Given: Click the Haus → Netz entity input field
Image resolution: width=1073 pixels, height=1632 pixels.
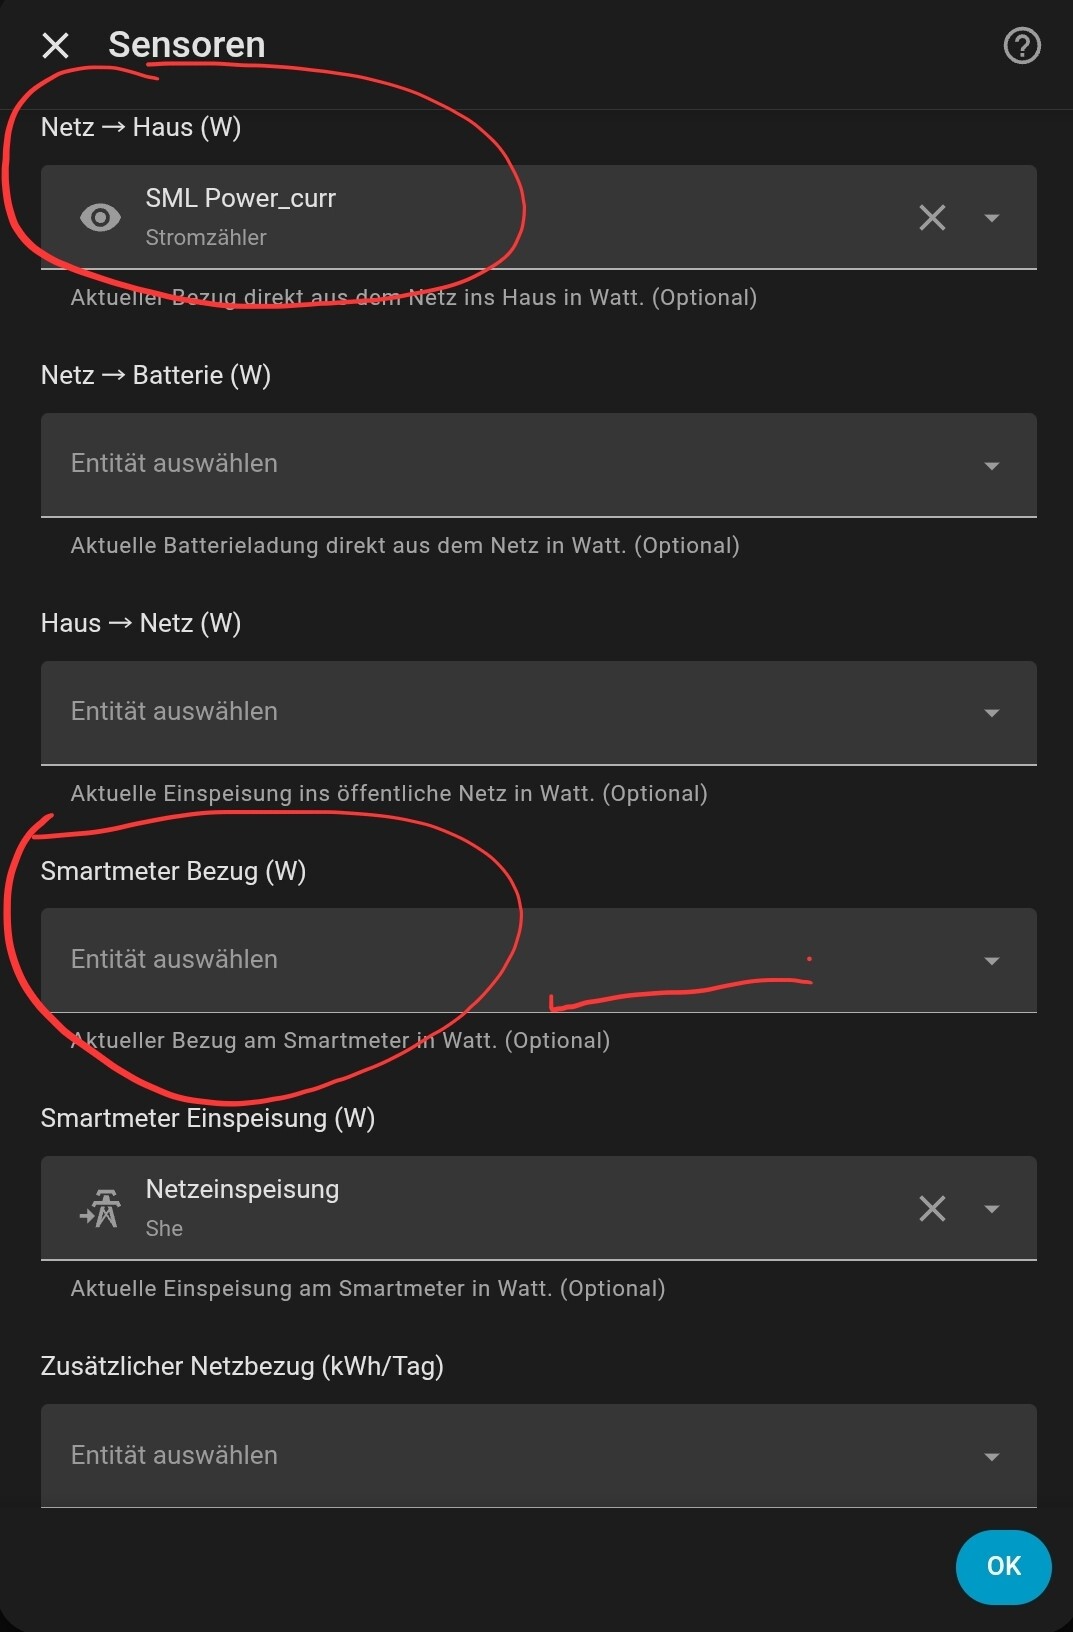Looking at the screenshot, I should 538,713.
